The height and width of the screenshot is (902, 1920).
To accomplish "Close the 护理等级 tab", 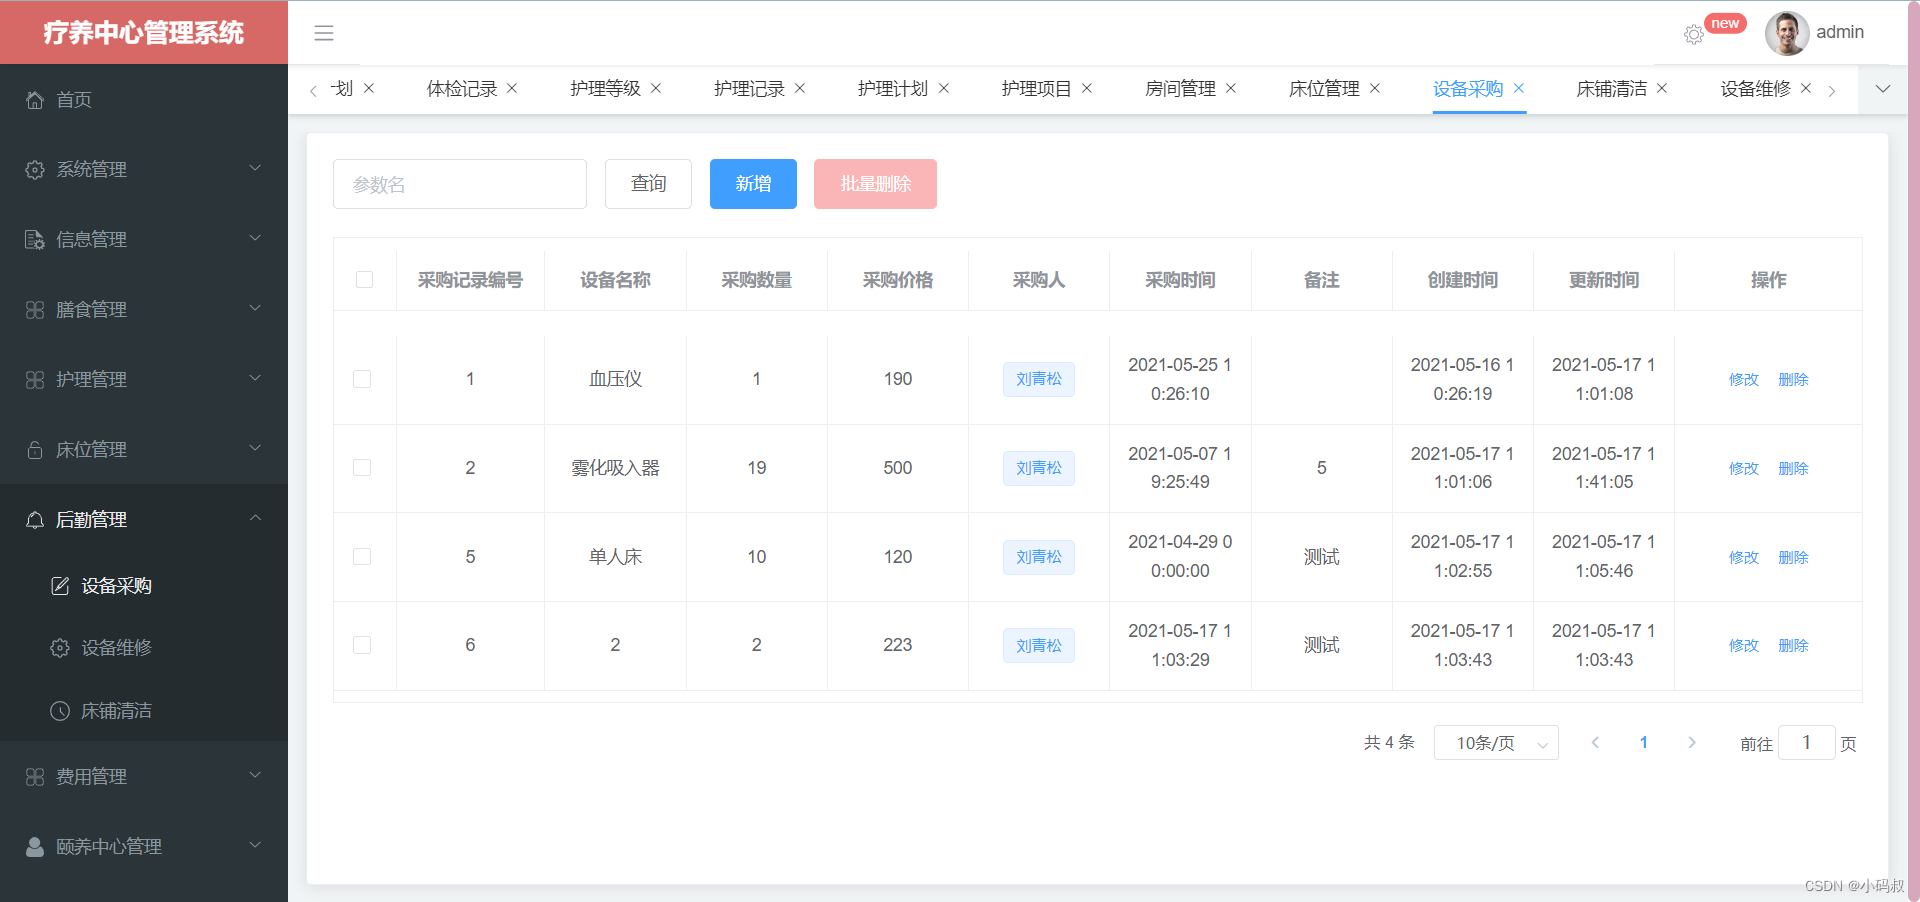I will click(656, 88).
